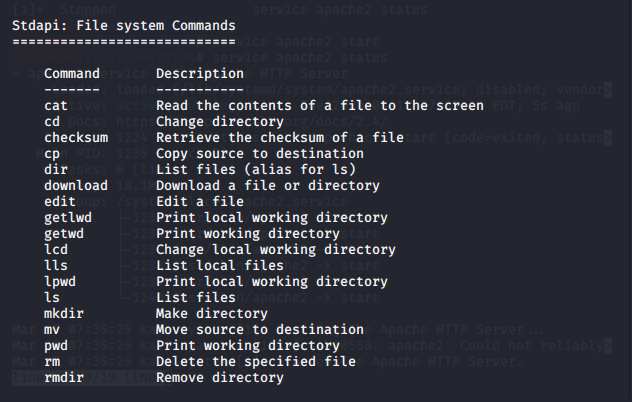Click the 'pwd' command name
This screenshot has width=632, height=402.
[x=56, y=346]
